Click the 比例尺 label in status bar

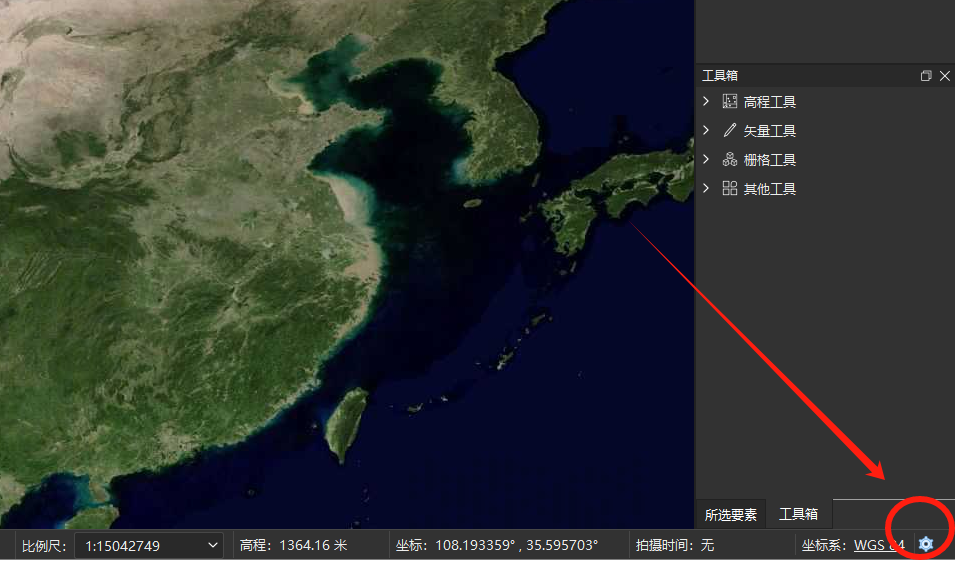[44, 546]
